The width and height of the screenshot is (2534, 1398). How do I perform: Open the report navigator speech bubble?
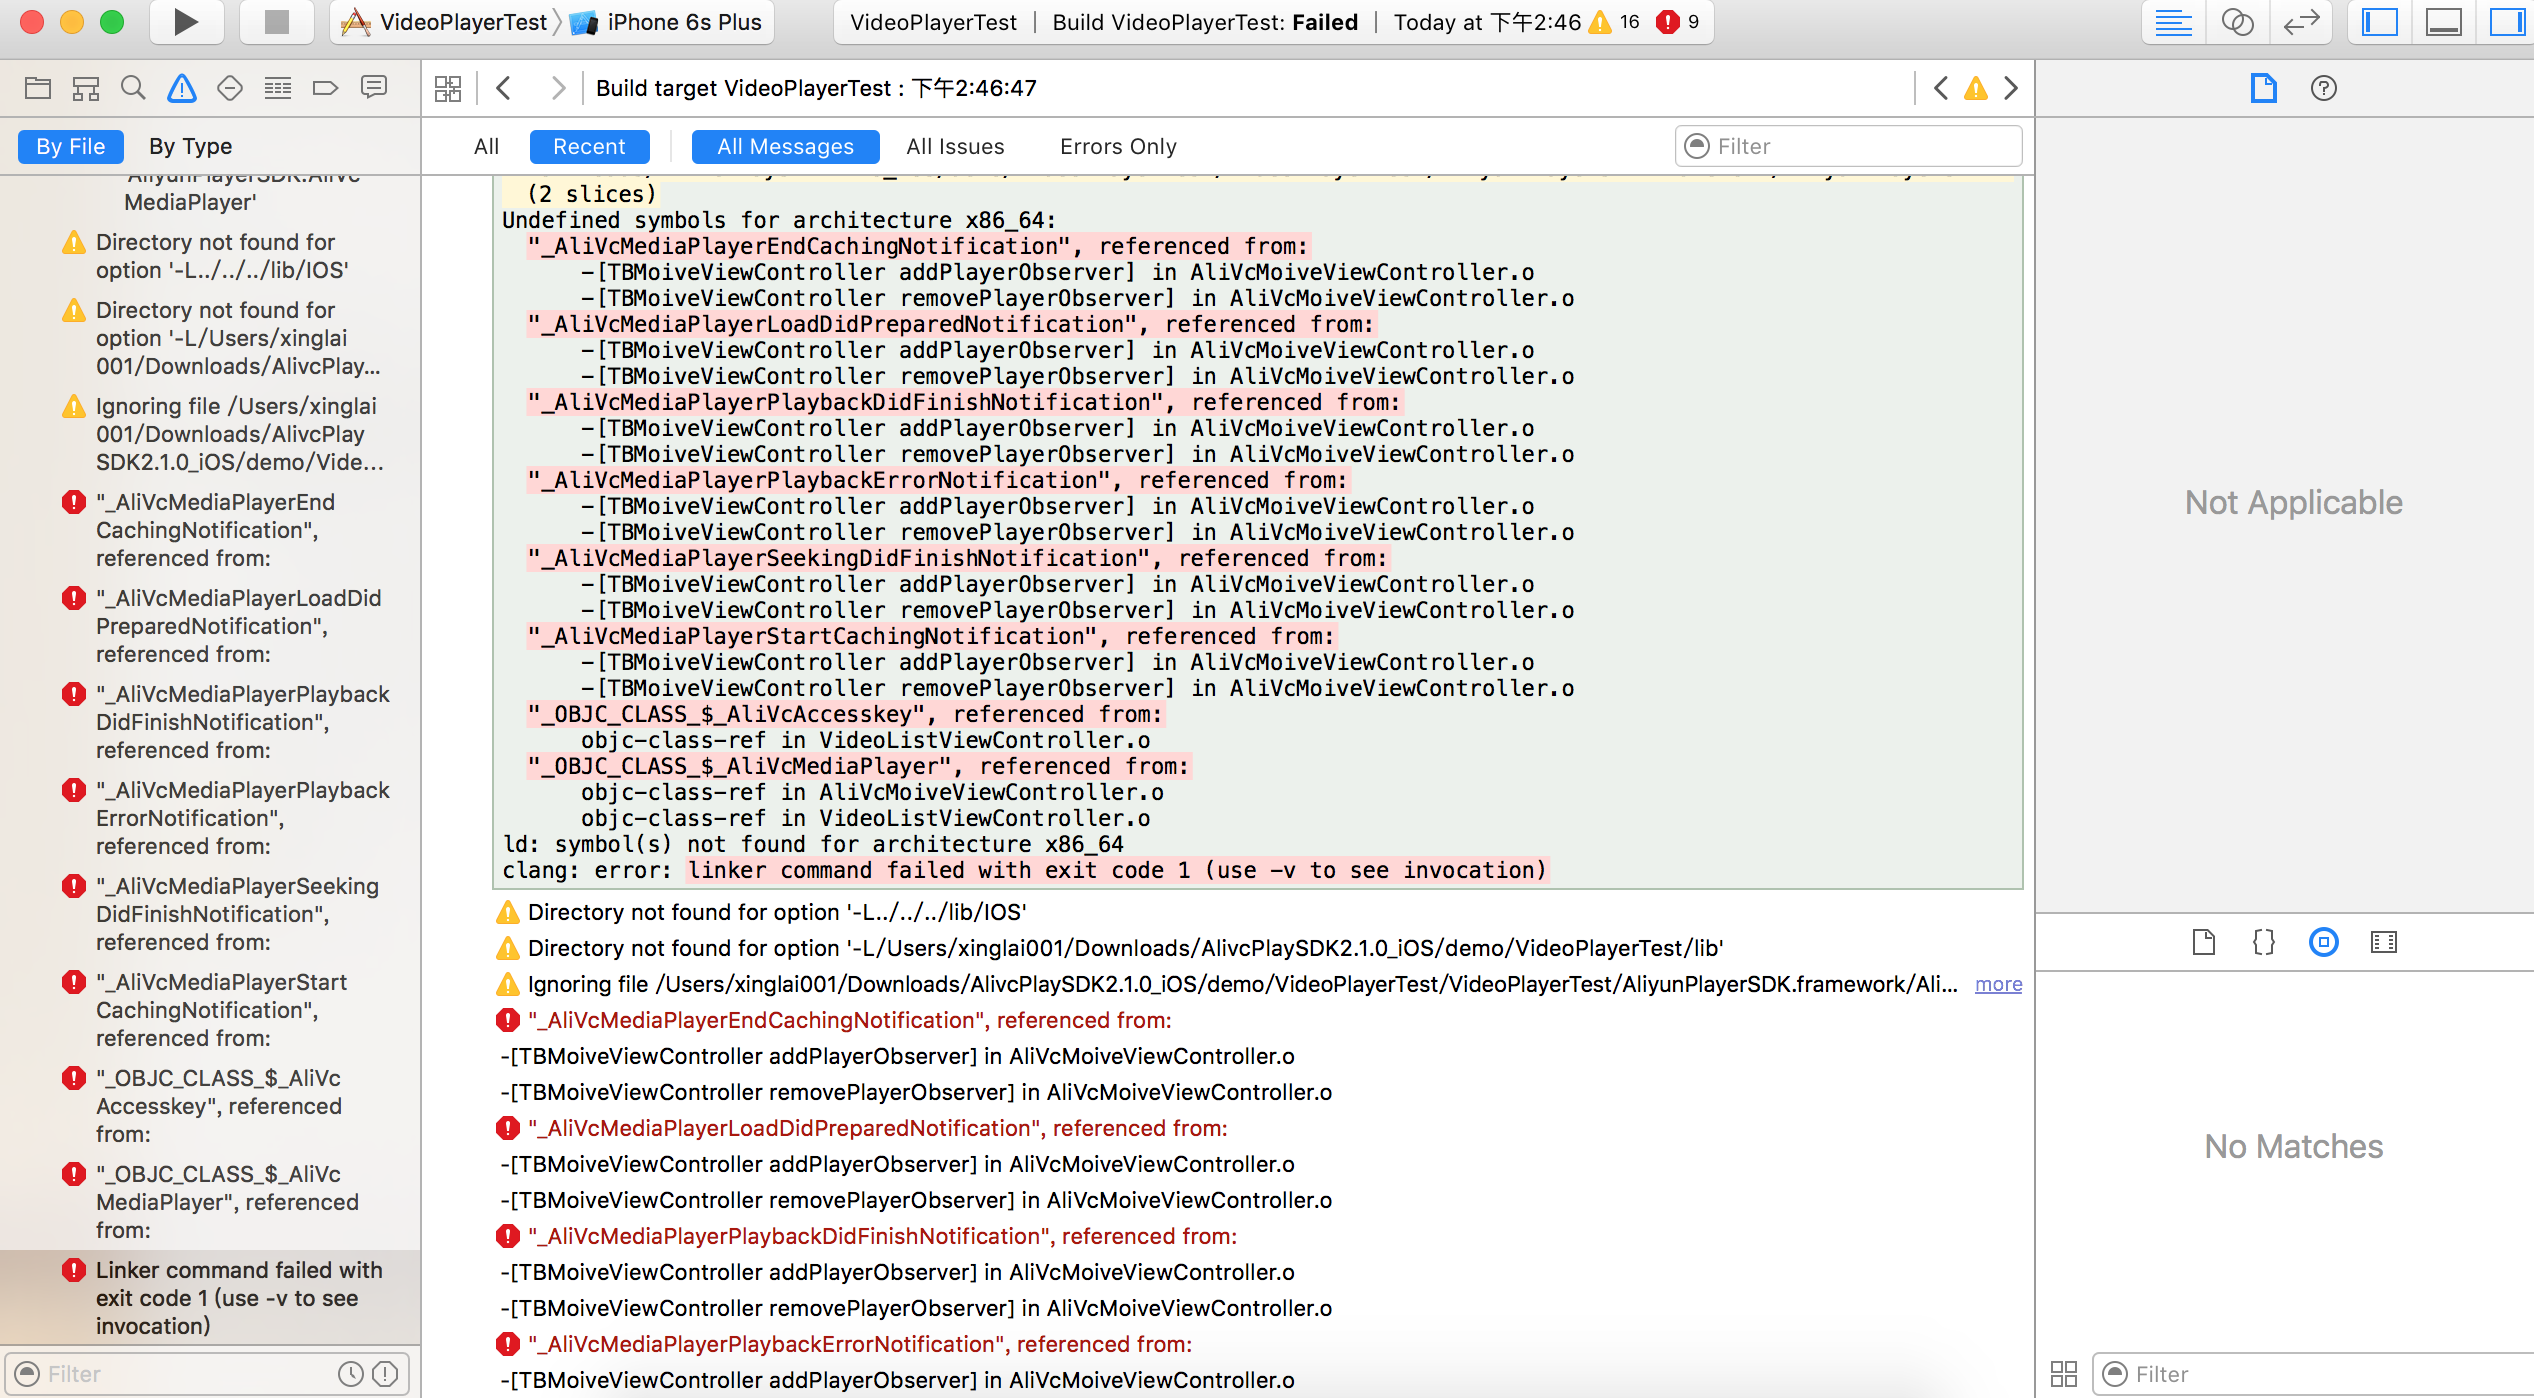click(374, 88)
